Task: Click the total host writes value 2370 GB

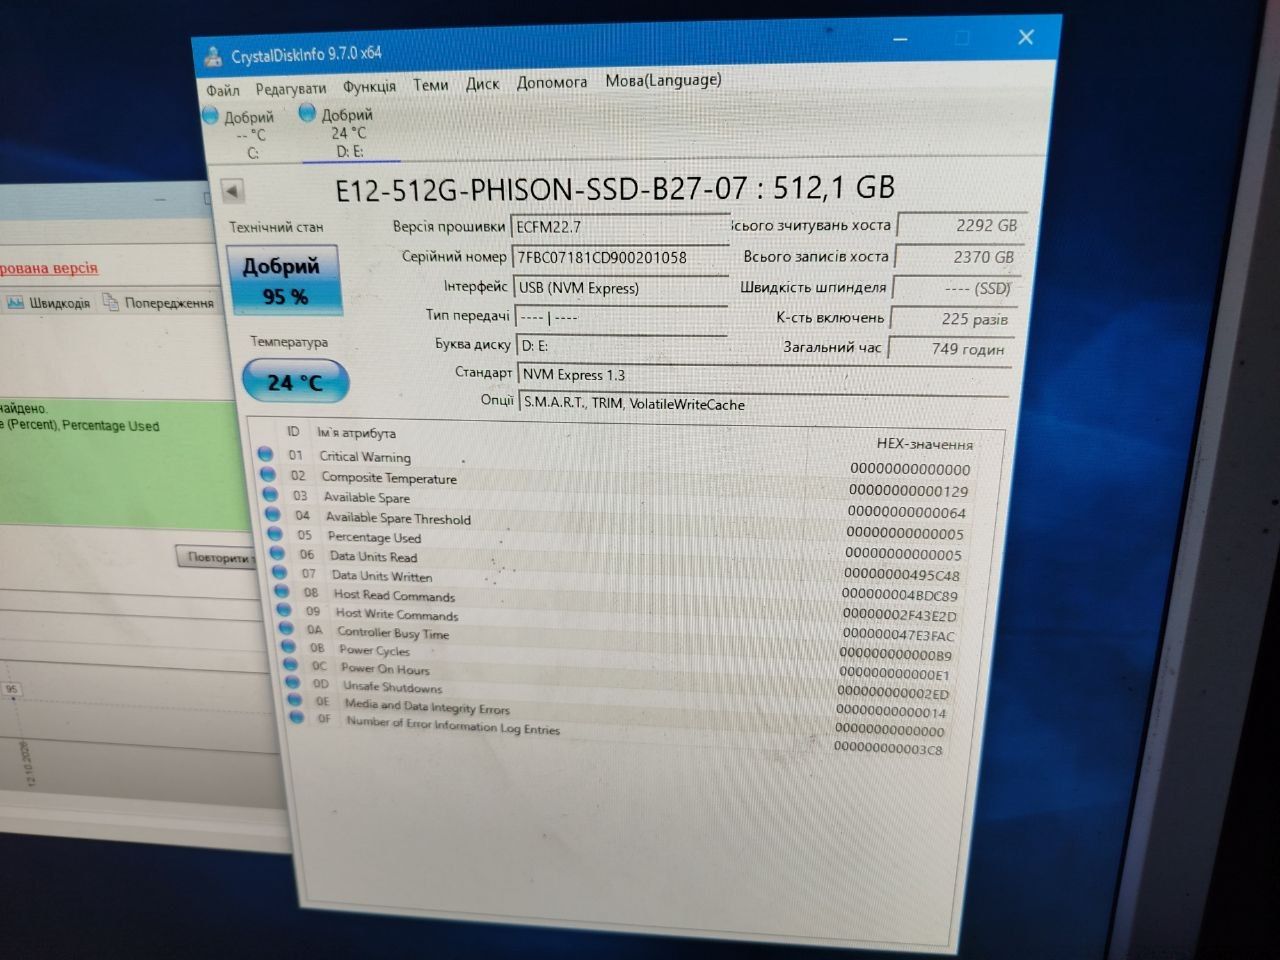Action: click(958, 257)
